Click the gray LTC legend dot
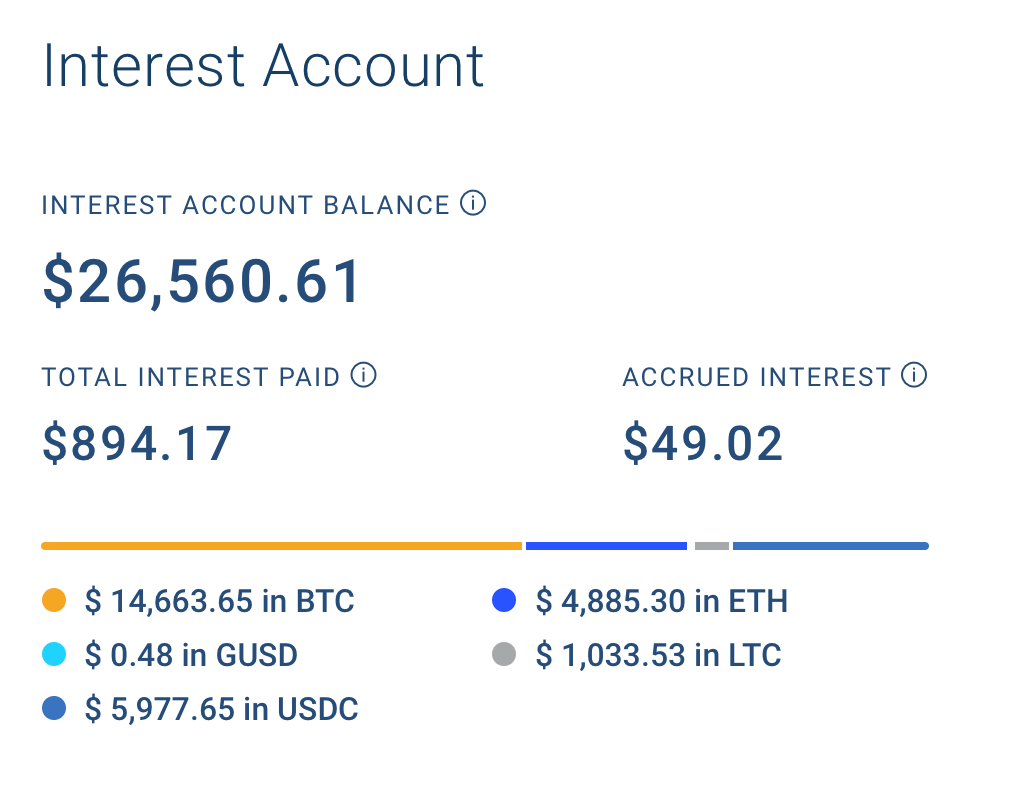1020x804 pixels. [x=504, y=655]
